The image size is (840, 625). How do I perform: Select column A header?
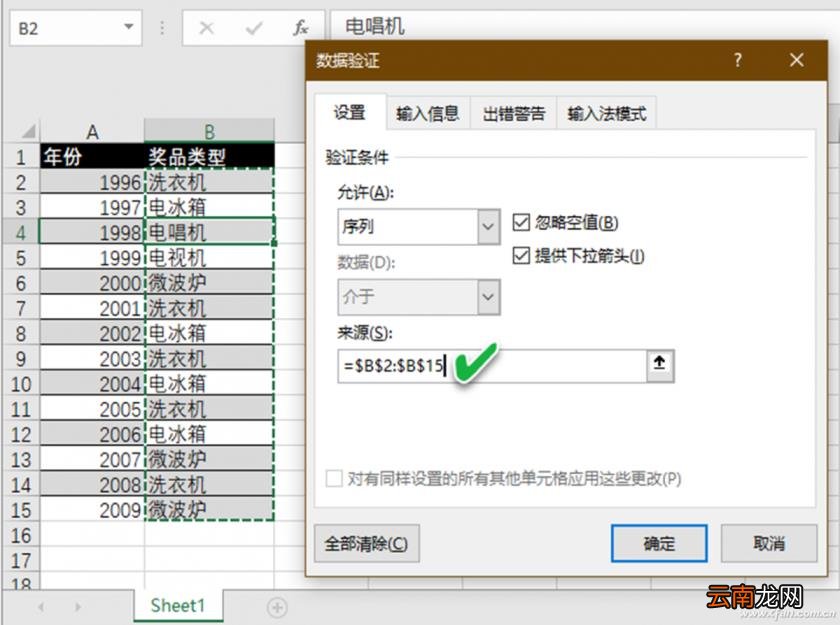(92, 131)
